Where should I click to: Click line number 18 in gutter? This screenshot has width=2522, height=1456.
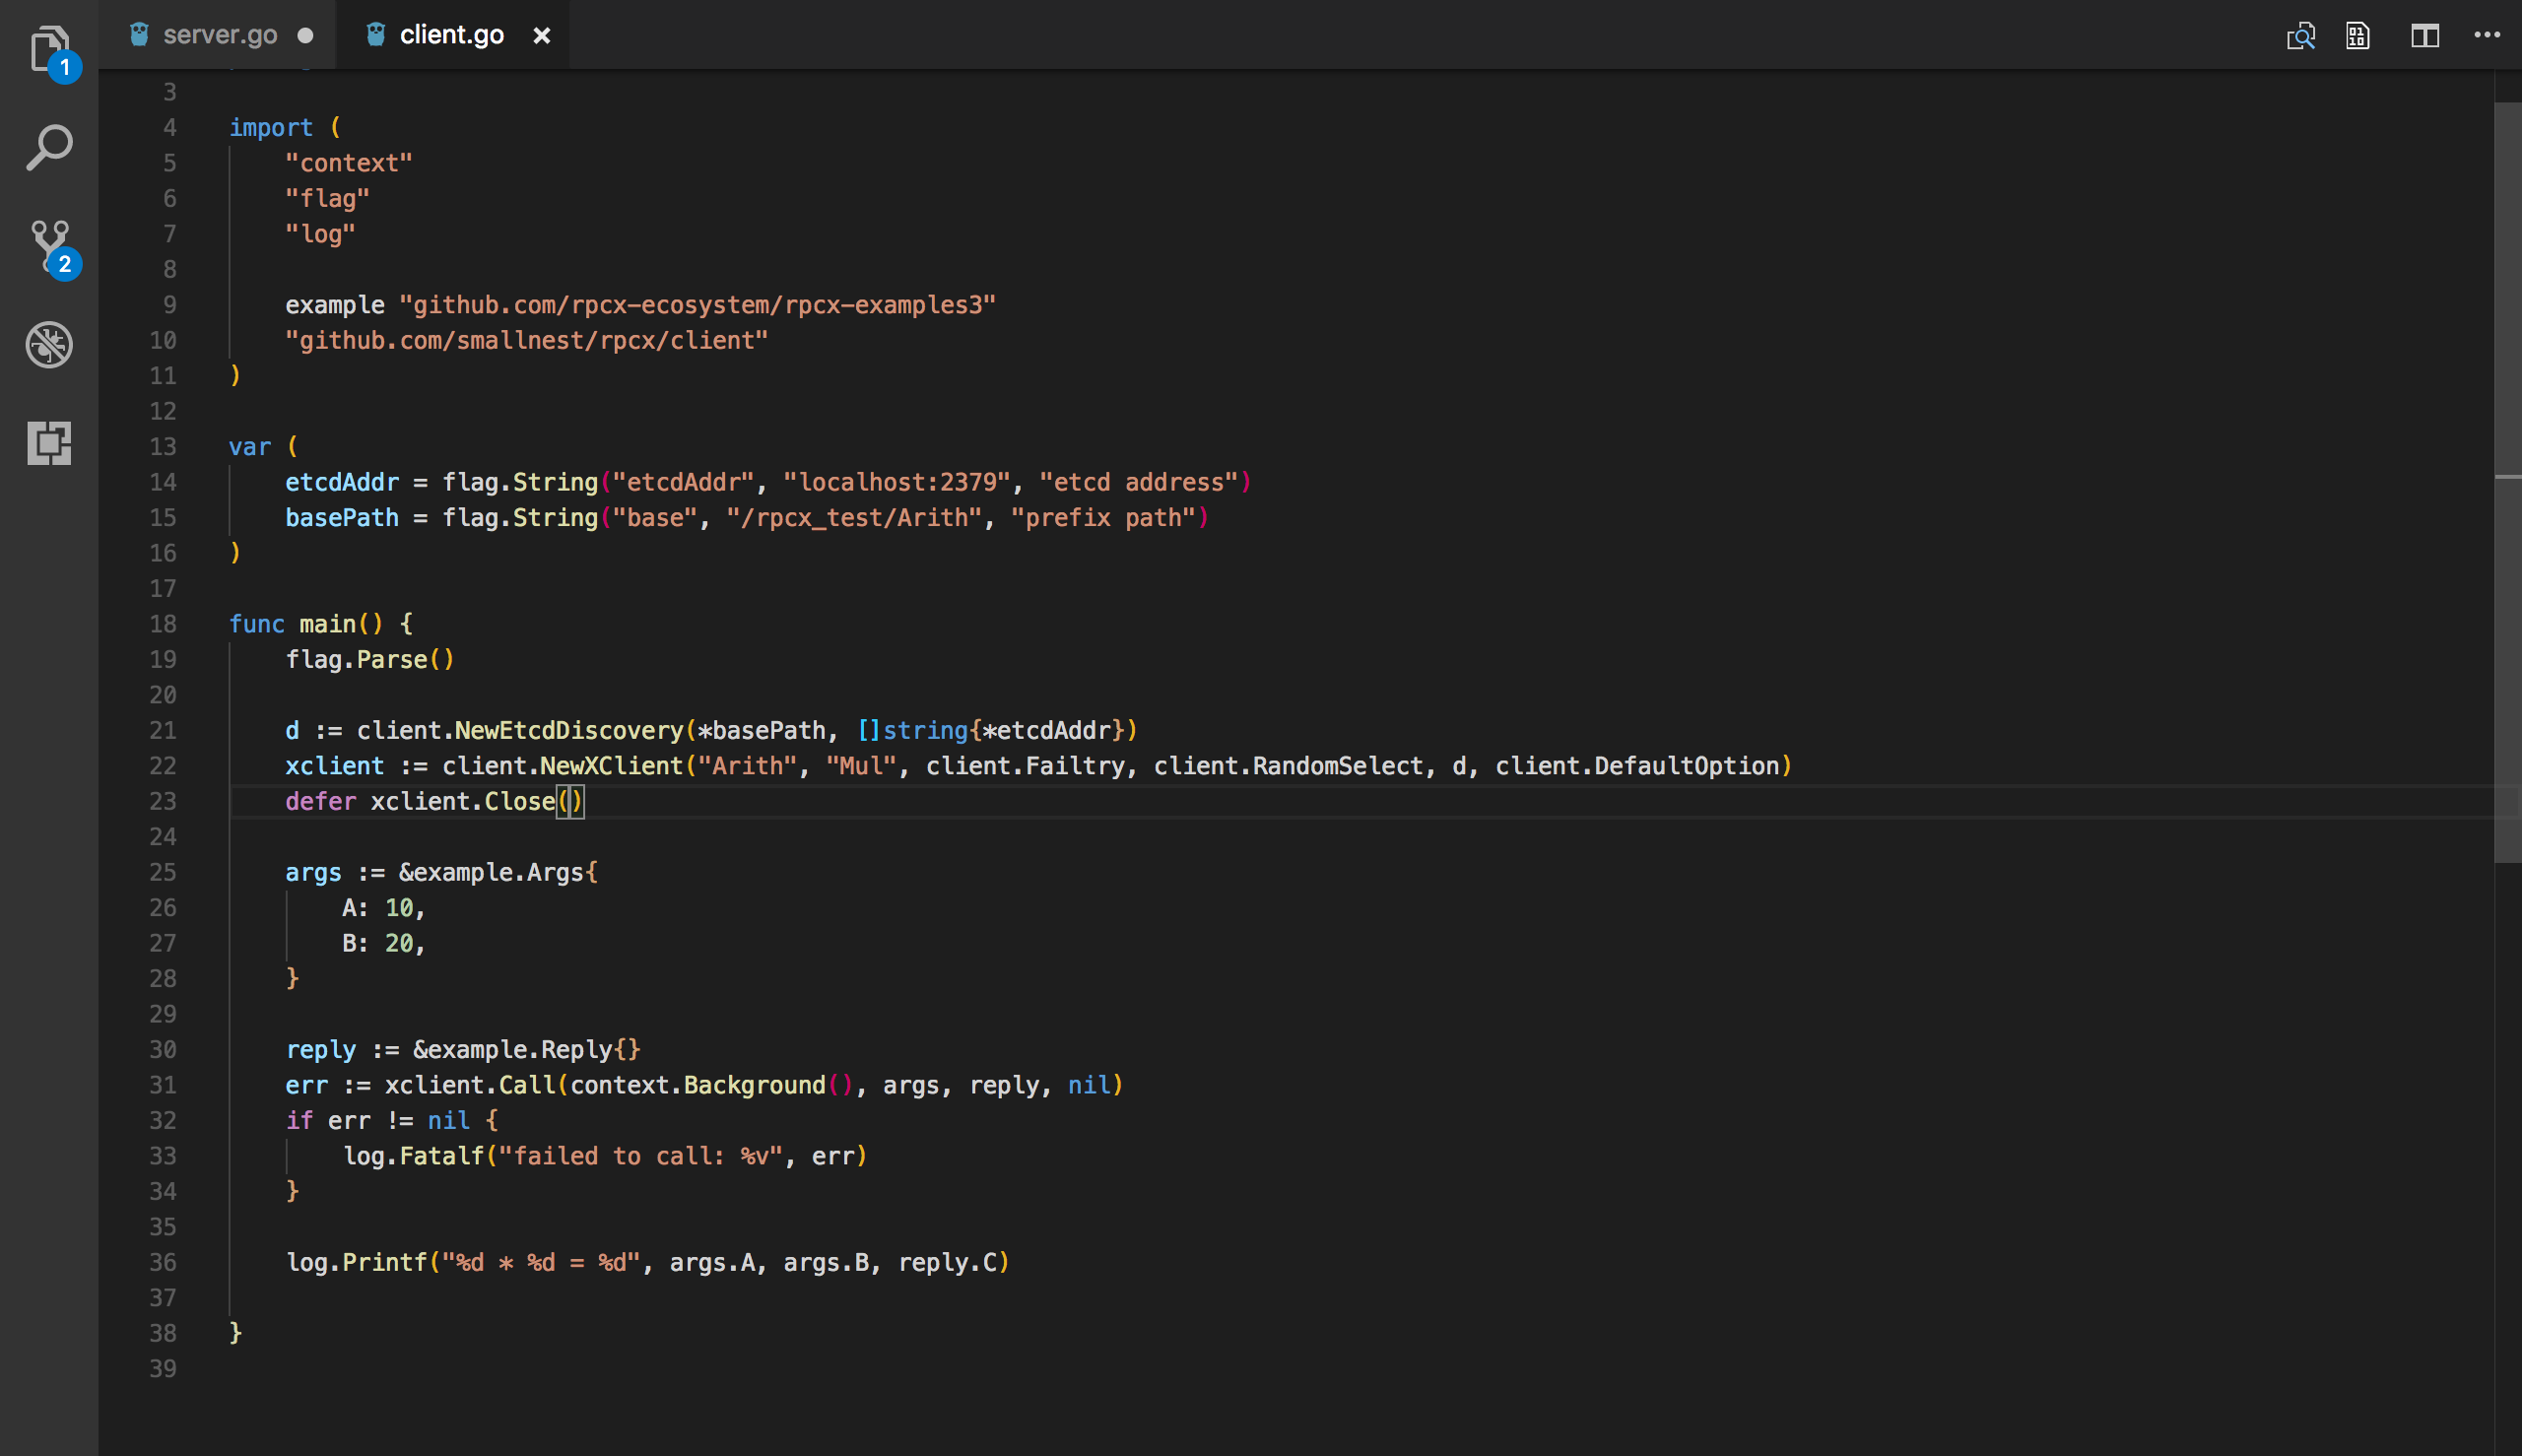click(x=163, y=624)
